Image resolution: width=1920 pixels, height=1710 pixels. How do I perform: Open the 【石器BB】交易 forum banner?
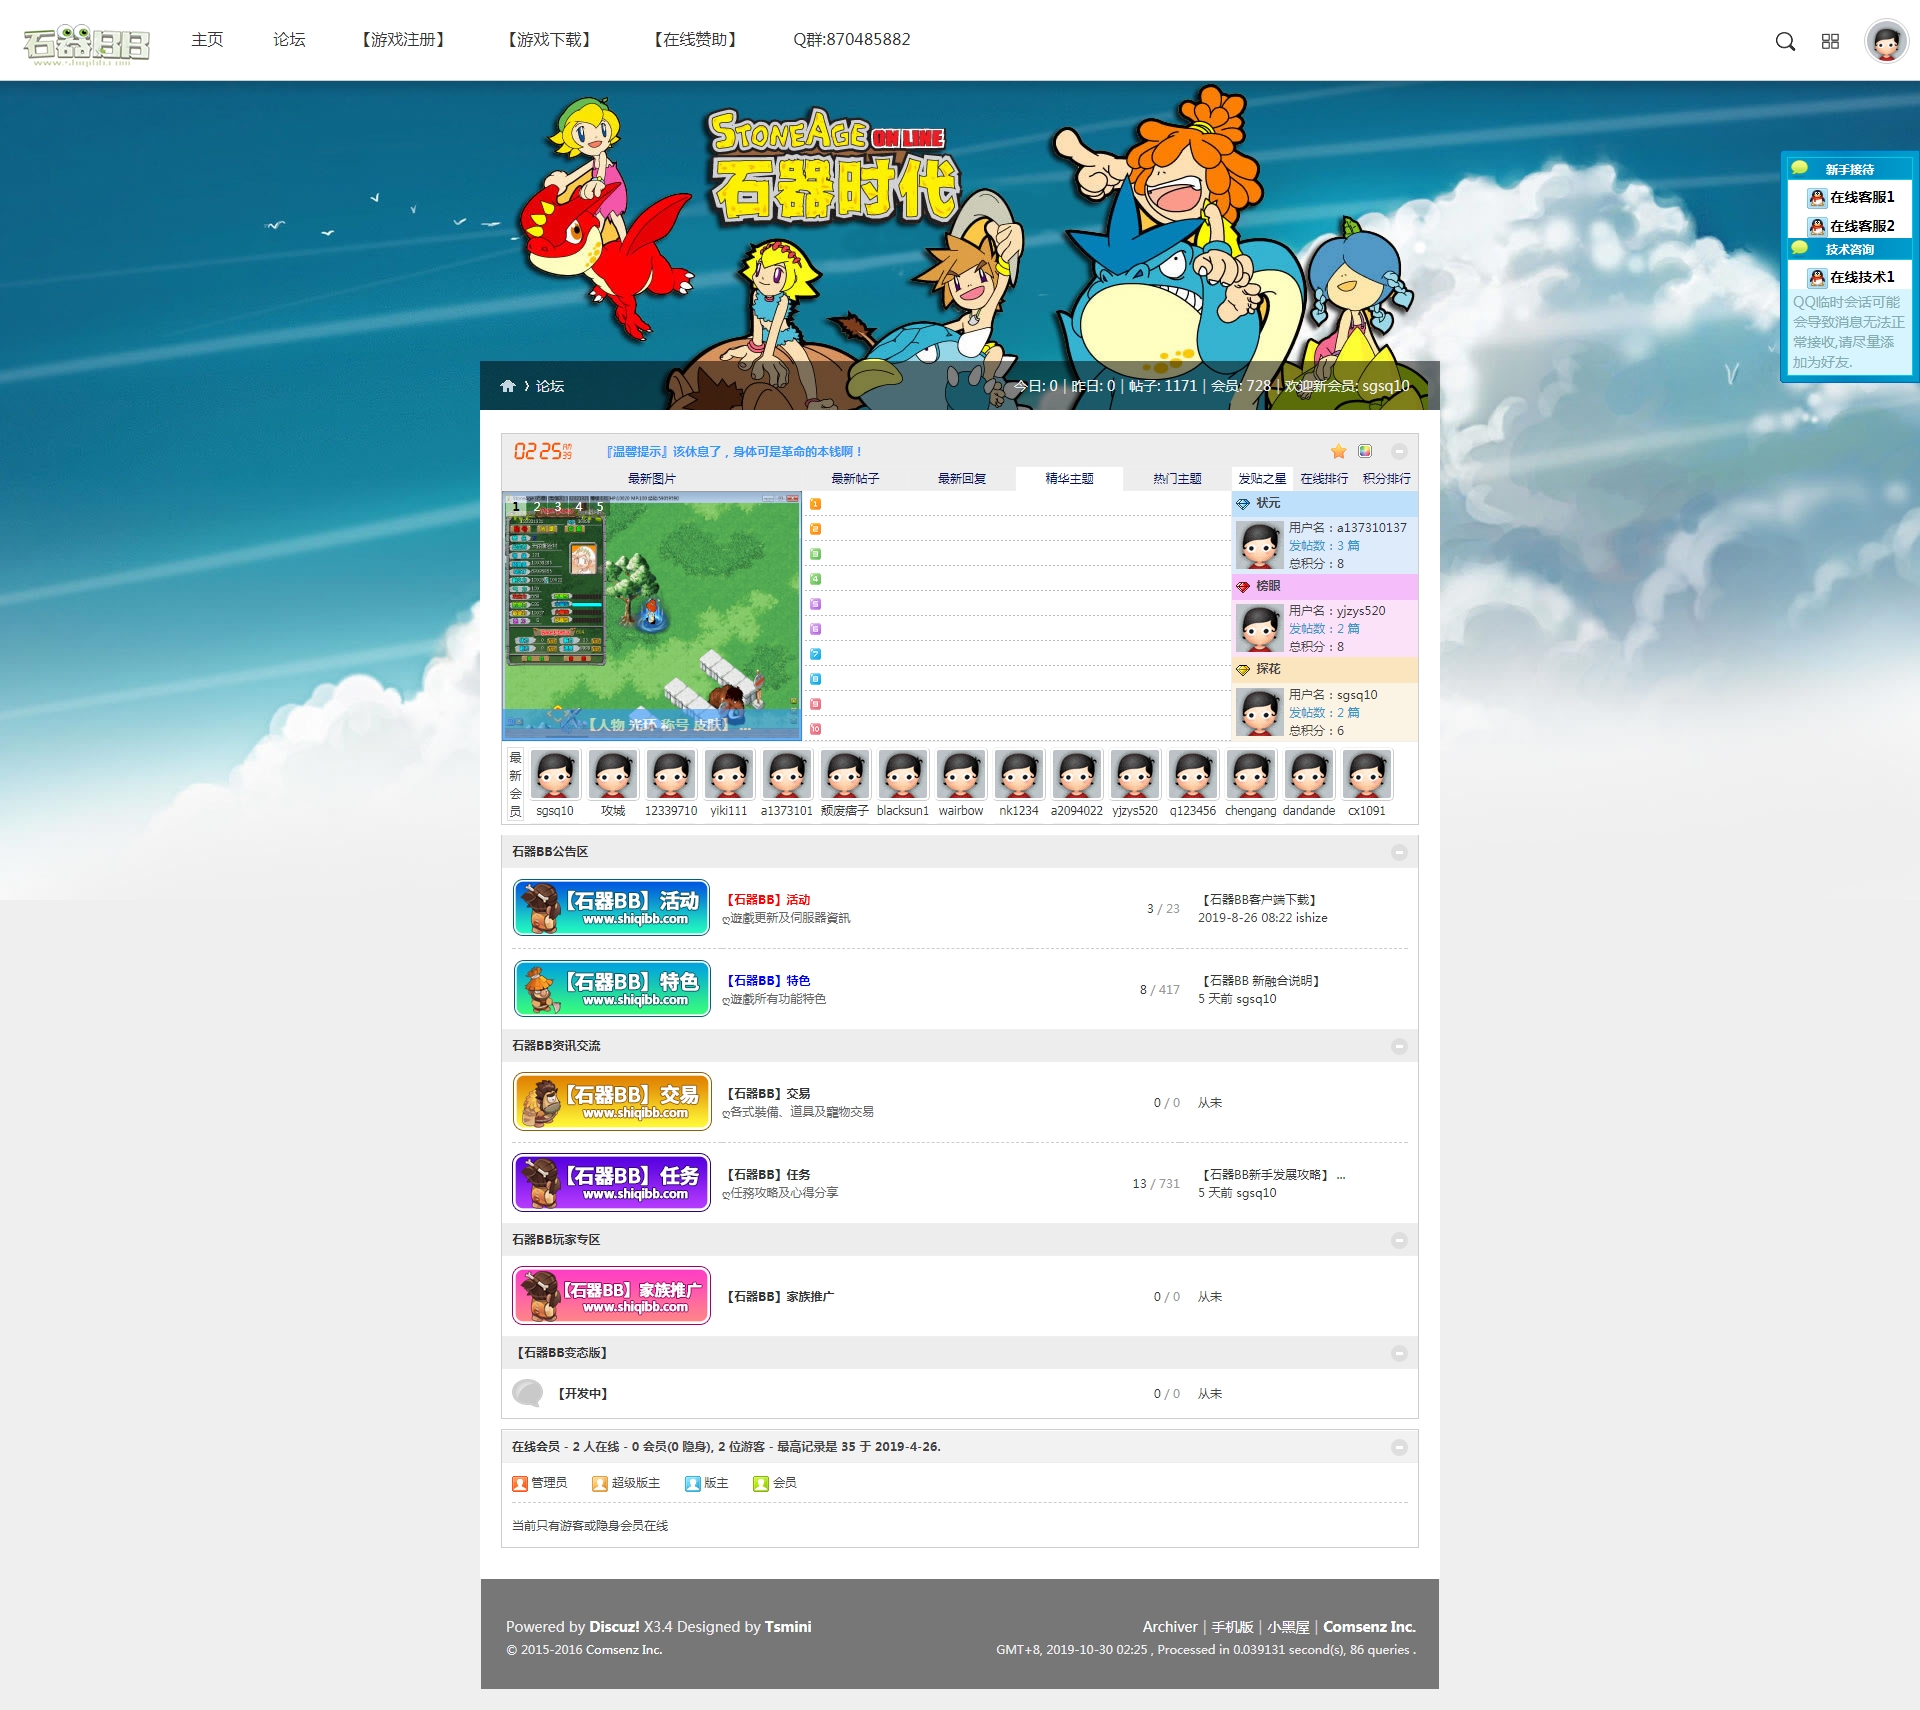click(x=612, y=1102)
